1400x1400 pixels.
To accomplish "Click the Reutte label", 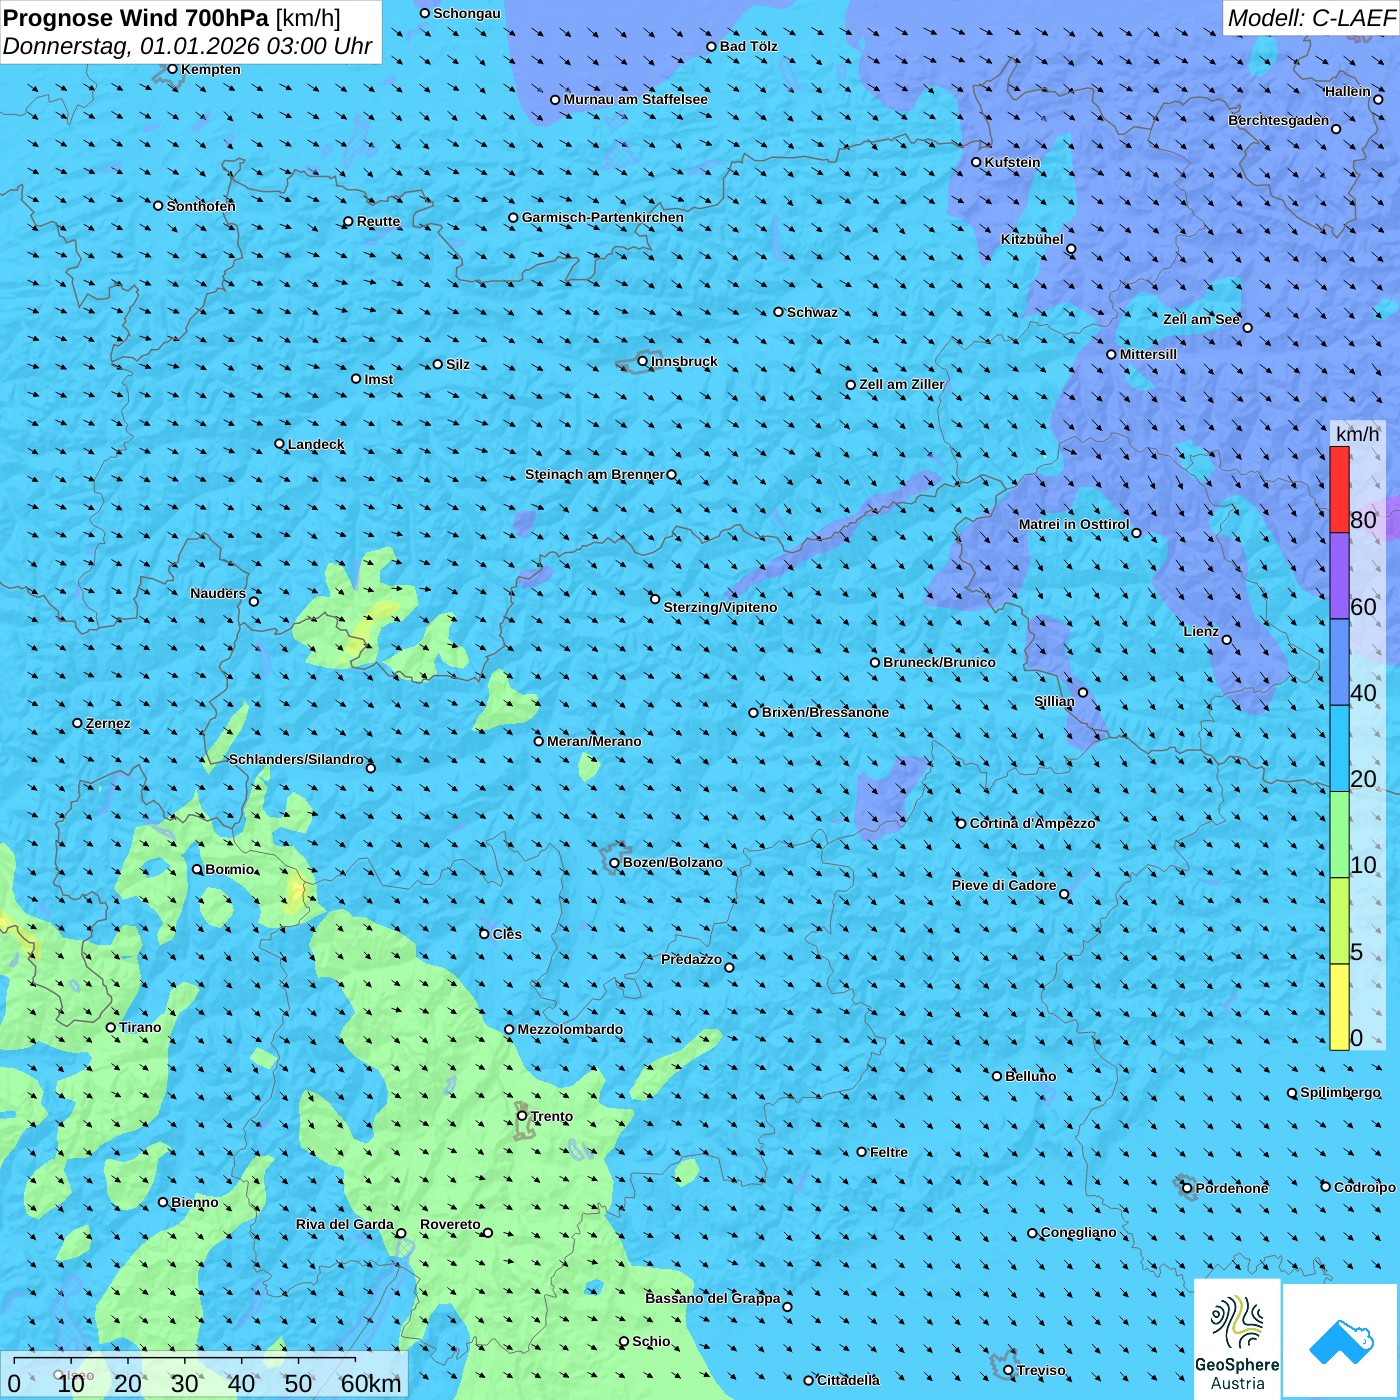I will coord(378,221).
